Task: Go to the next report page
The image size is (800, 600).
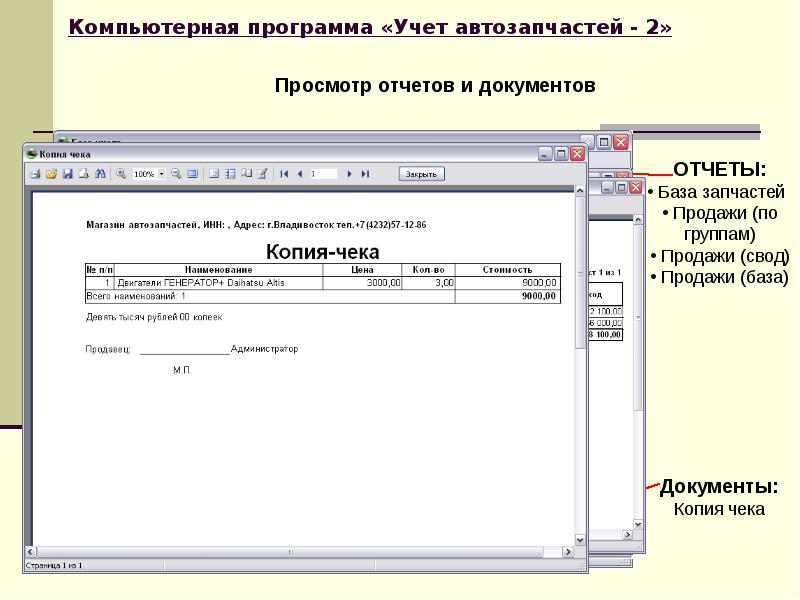Action: tap(349, 174)
